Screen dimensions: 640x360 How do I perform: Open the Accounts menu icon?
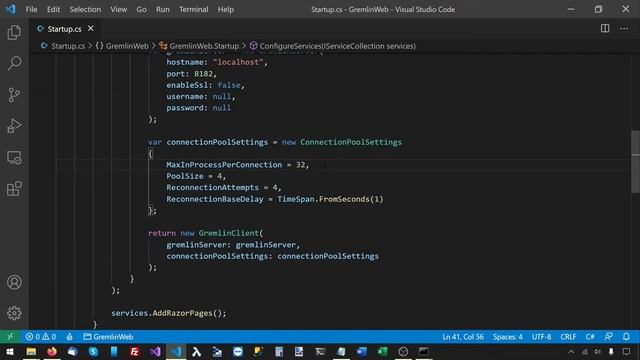[x=14, y=282]
